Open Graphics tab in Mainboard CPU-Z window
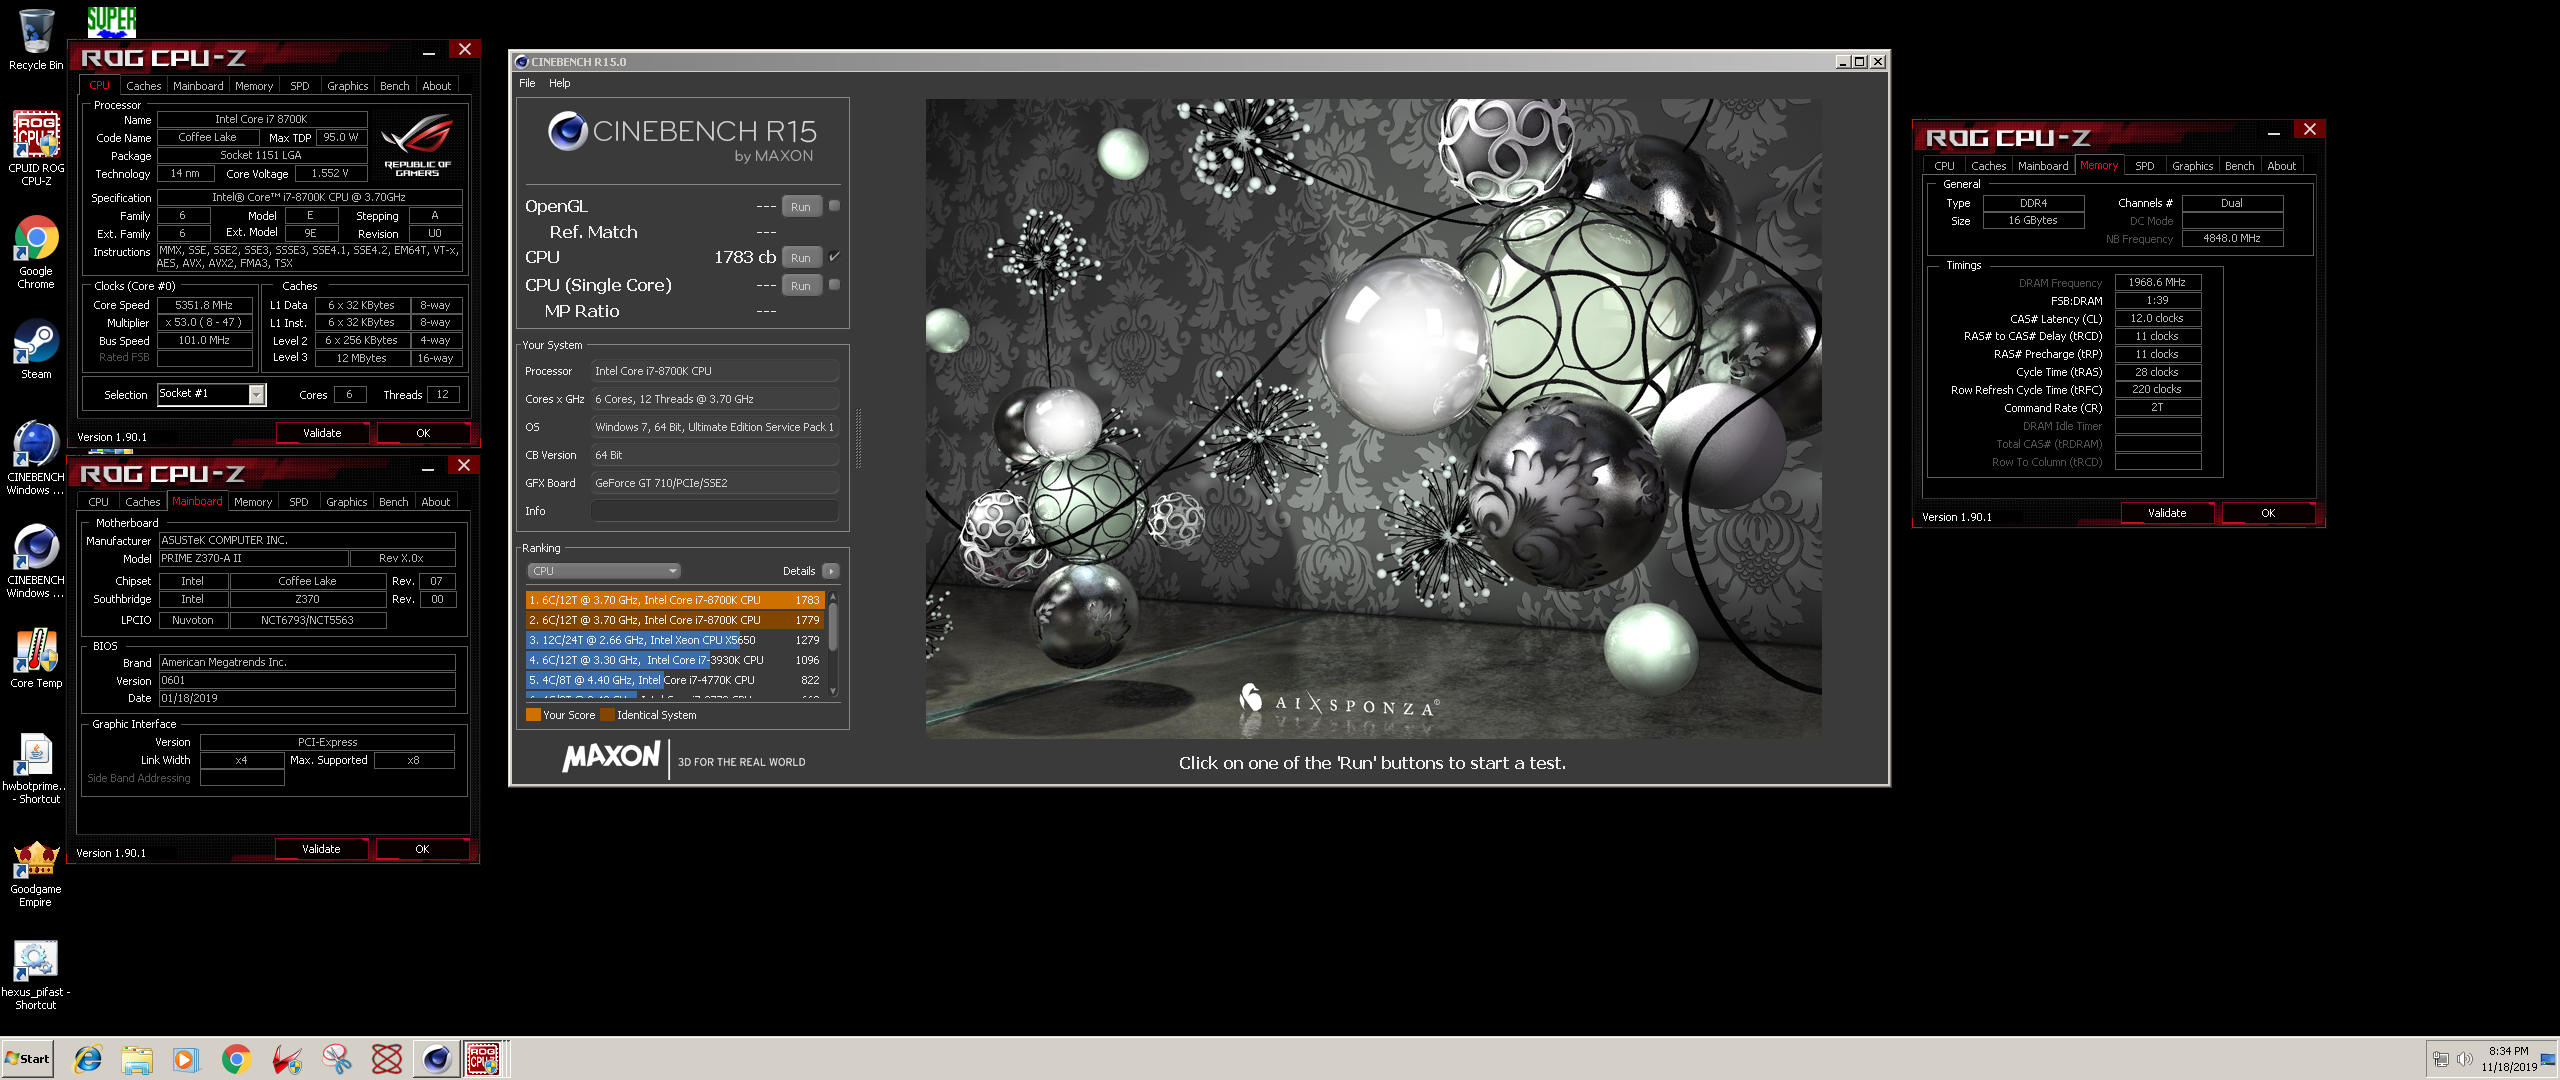Viewport: 2560px width, 1080px height. [346, 502]
